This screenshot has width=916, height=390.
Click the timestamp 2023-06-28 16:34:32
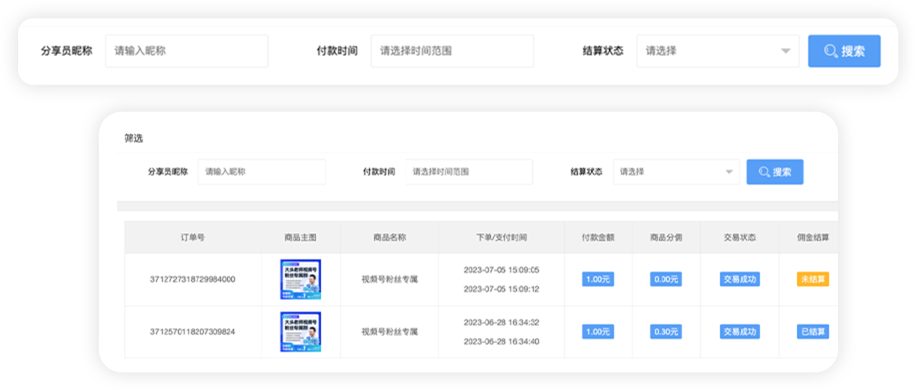(x=501, y=322)
